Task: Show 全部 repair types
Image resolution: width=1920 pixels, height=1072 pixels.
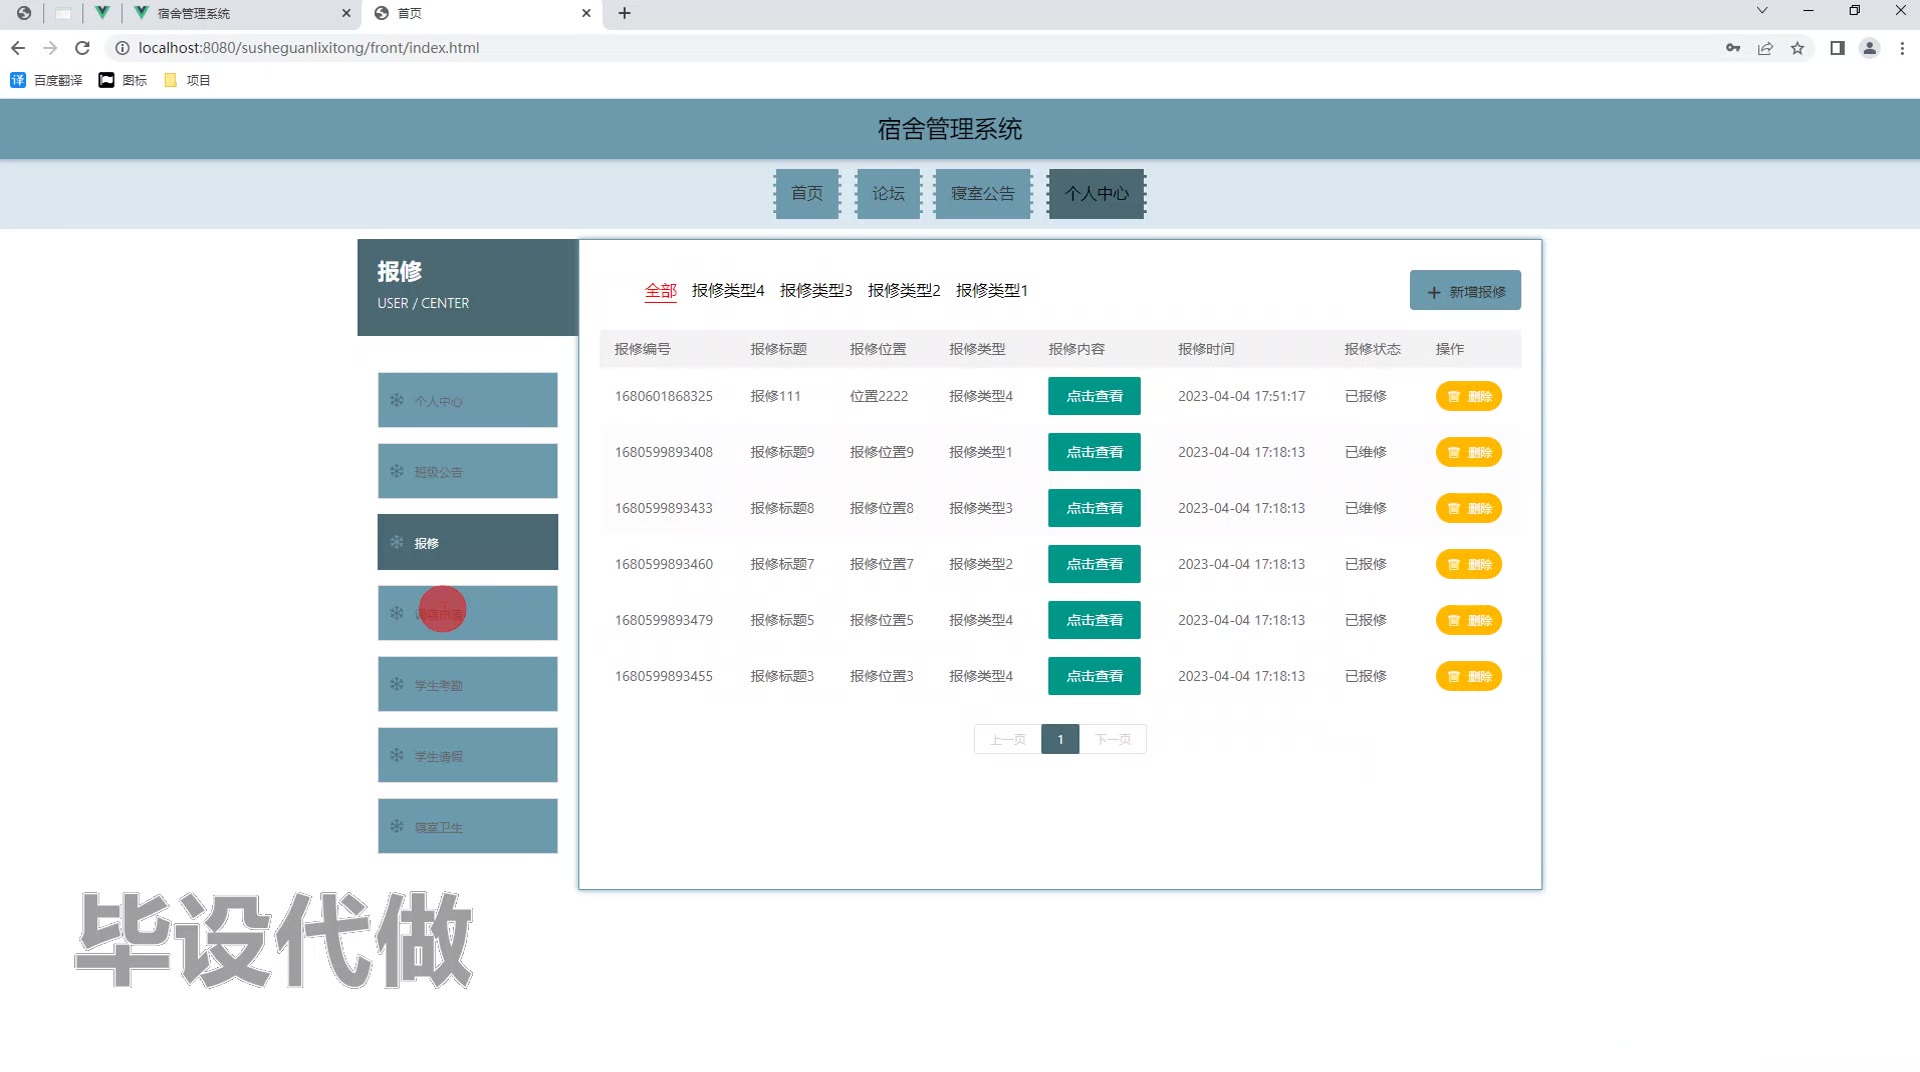Action: click(x=661, y=291)
